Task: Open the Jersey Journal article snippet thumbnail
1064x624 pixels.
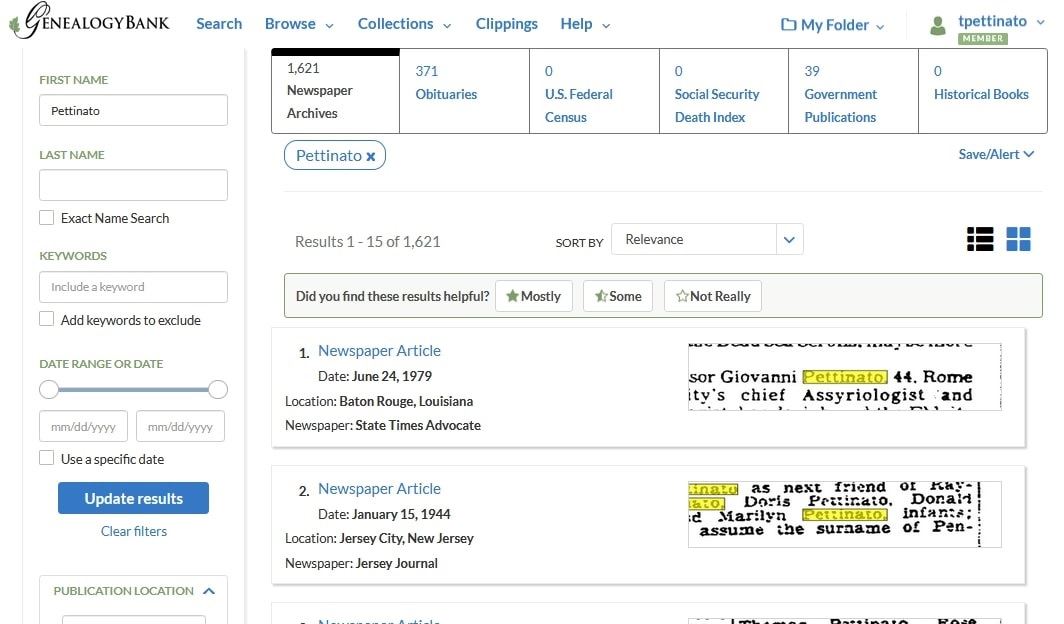Action: click(x=845, y=514)
